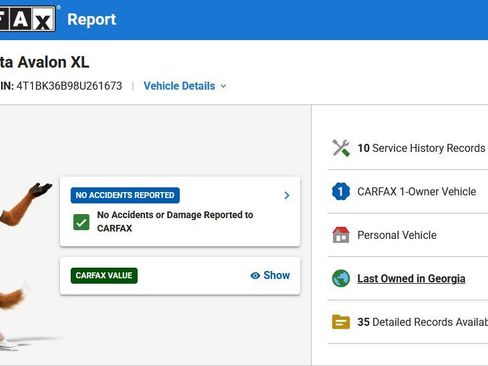Click the eye icon beside Show
The image size is (488, 366).
click(255, 276)
